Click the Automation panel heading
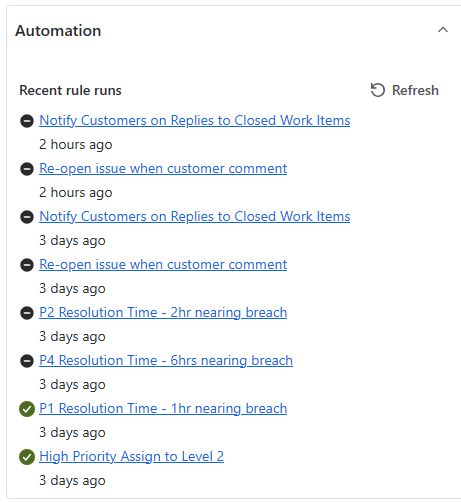The height and width of the screenshot is (503, 461). 58,31
